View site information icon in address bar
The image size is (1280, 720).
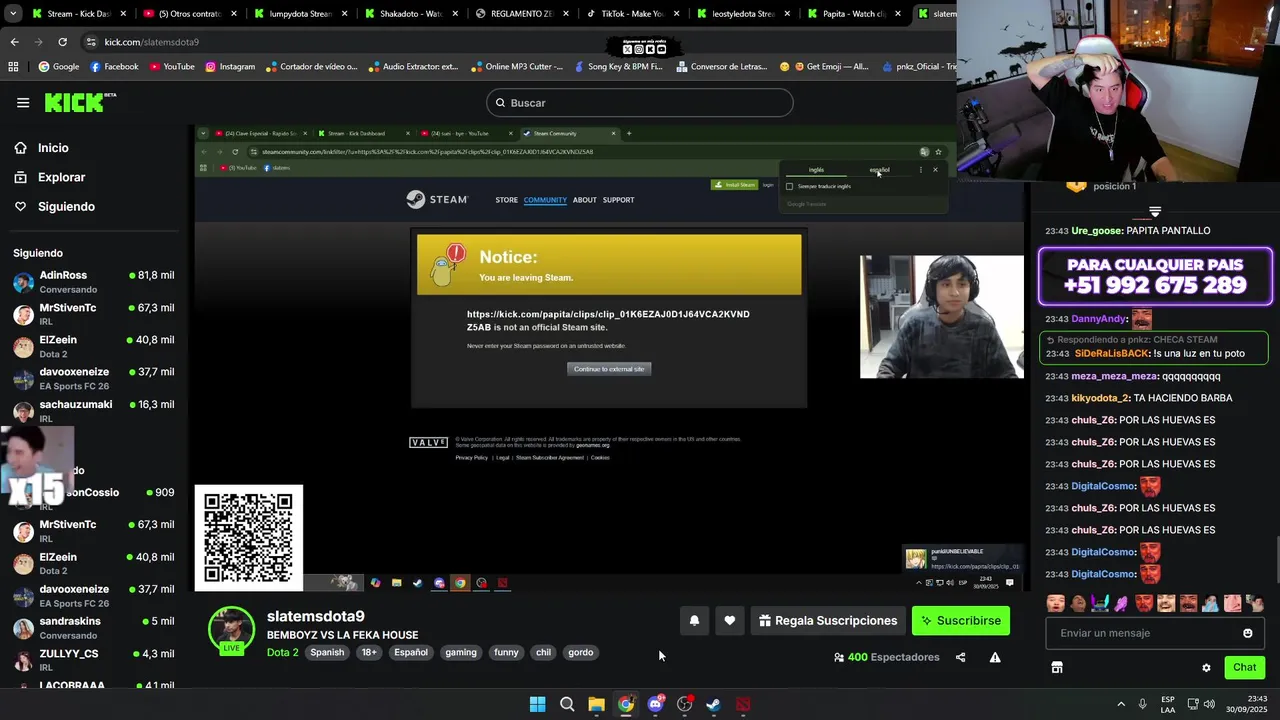coord(91,42)
